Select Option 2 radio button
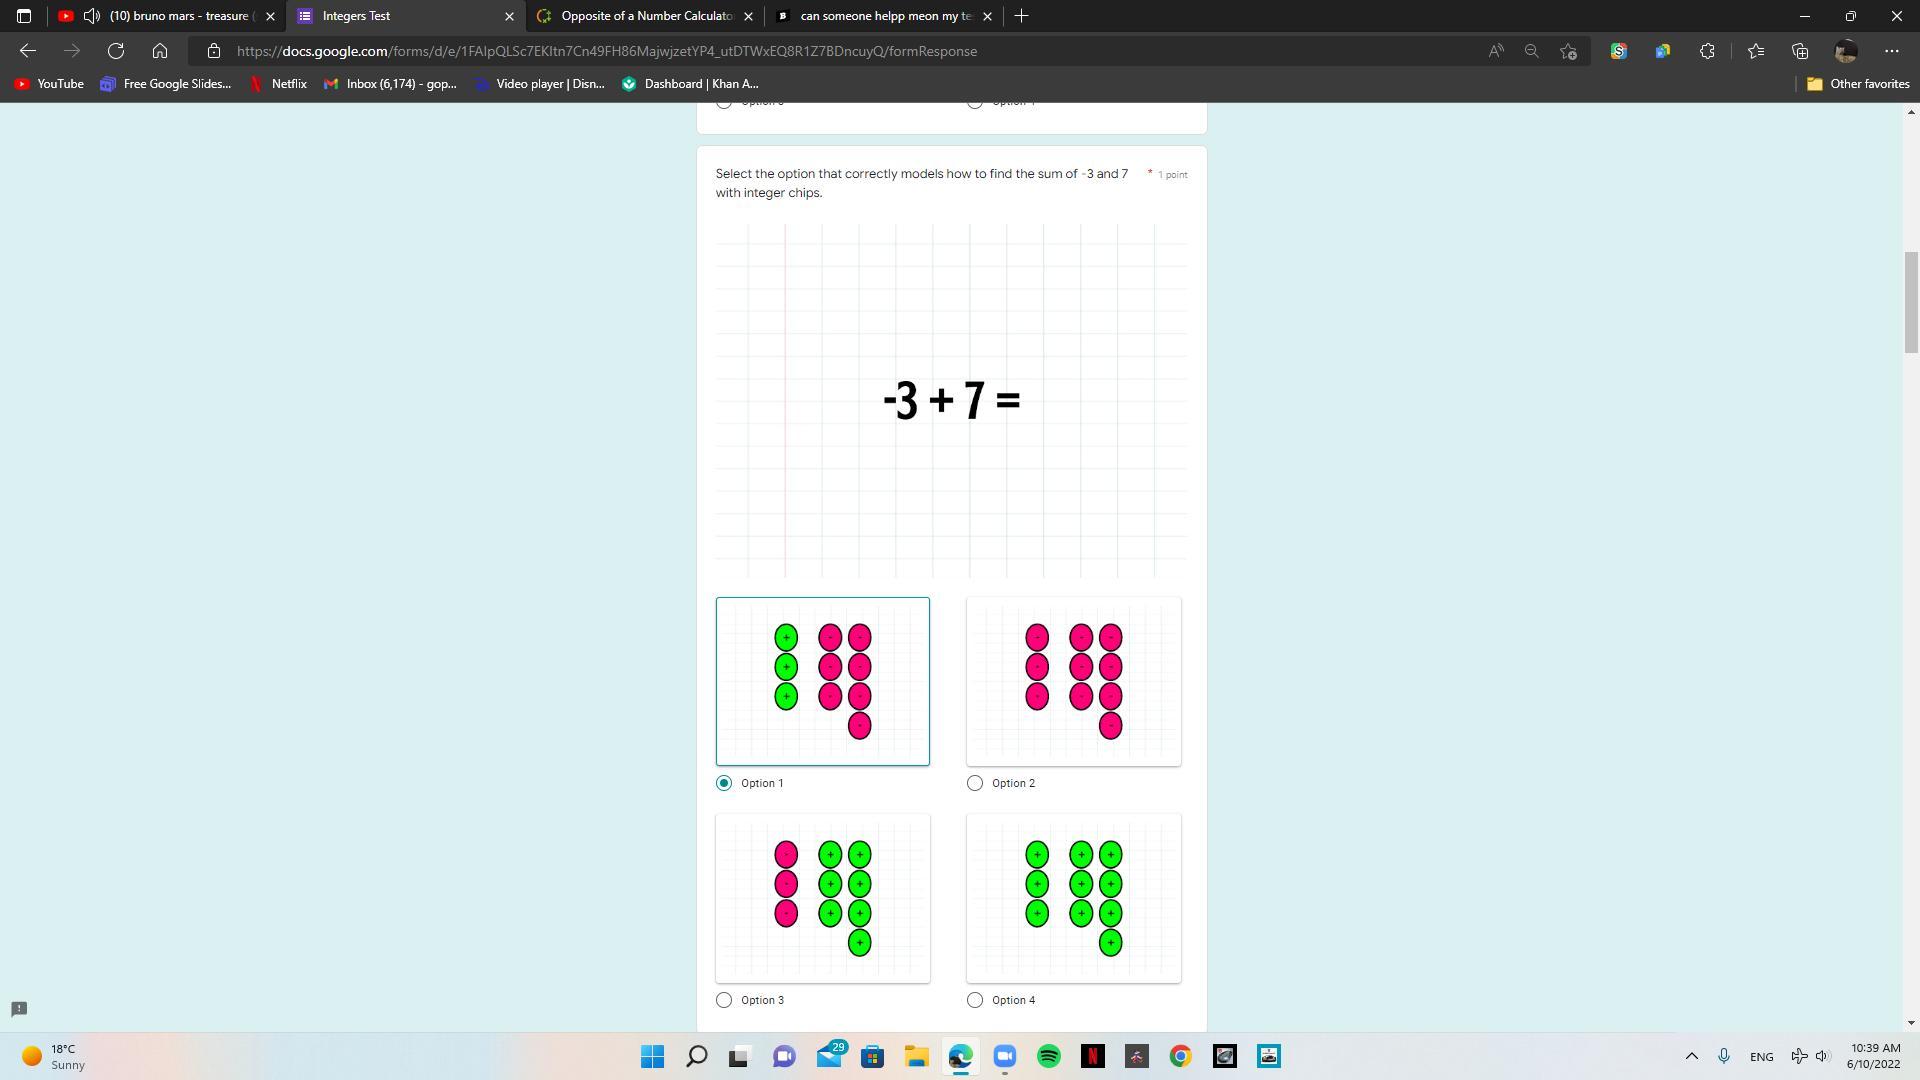The height and width of the screenshot is (1080, 1920). (x=975, y=783)
